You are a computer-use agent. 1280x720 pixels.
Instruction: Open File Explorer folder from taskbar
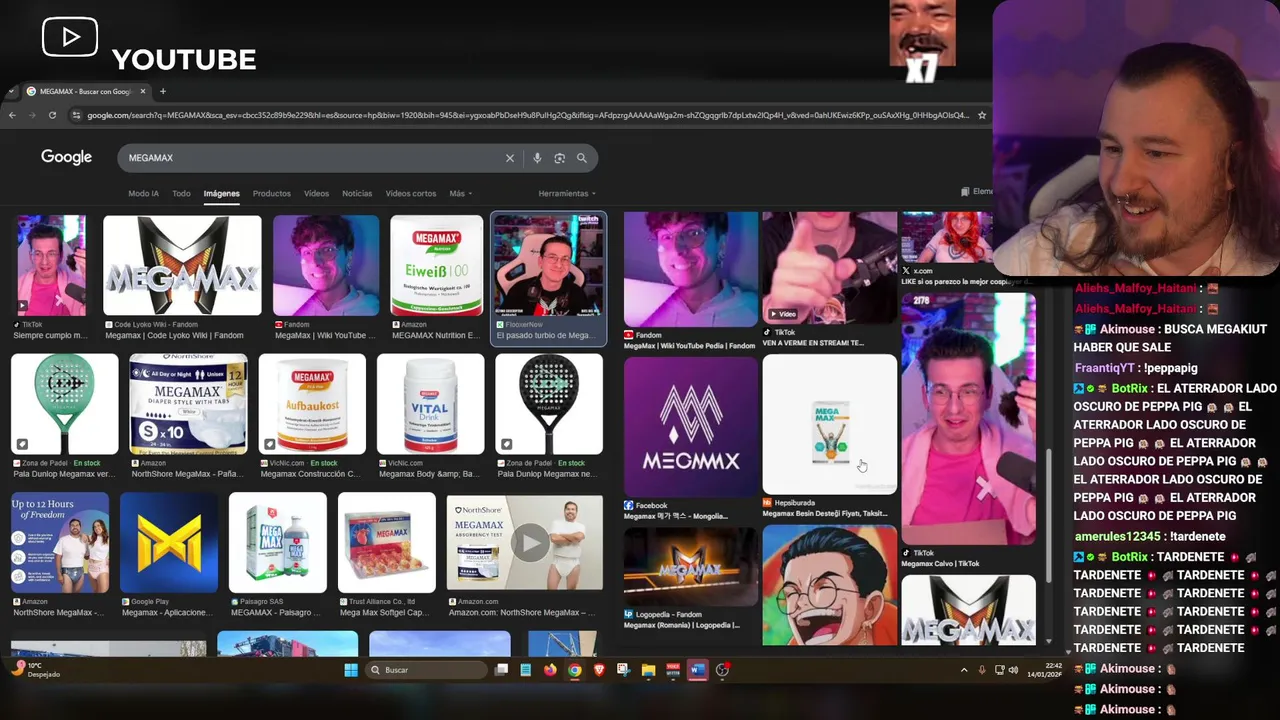point(648,670)
